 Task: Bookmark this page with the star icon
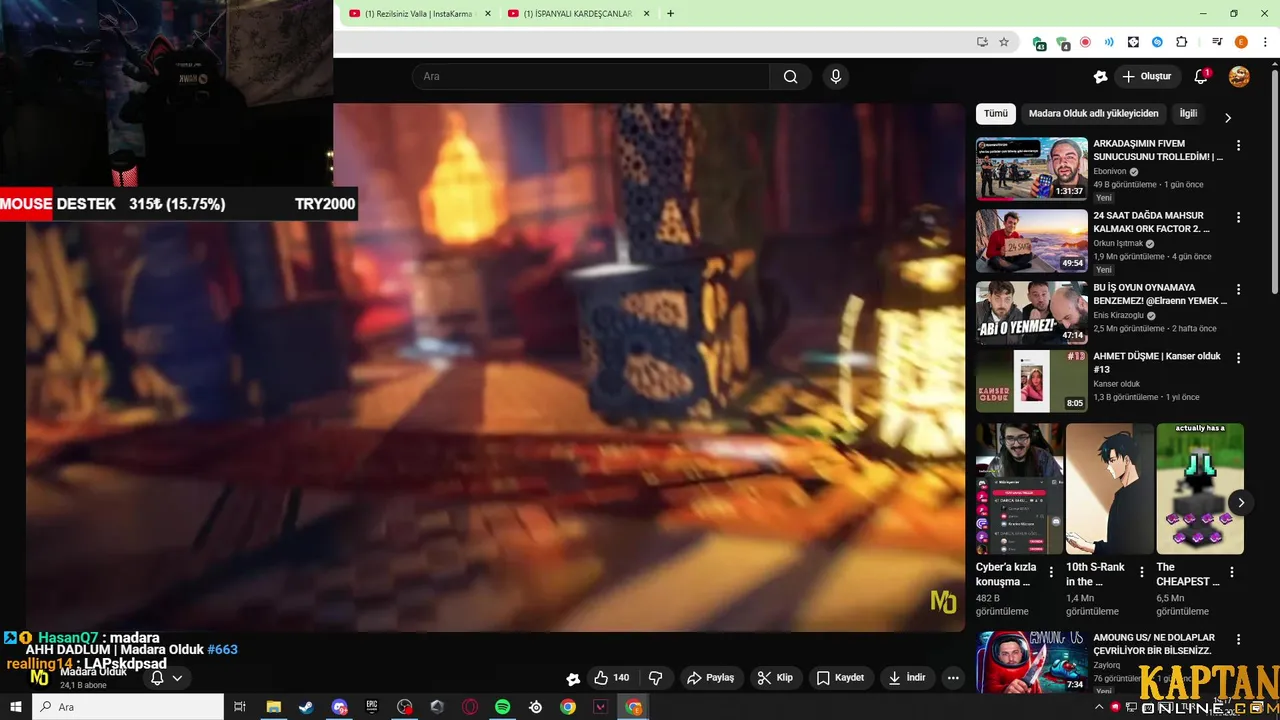[x=1004, y=42]
